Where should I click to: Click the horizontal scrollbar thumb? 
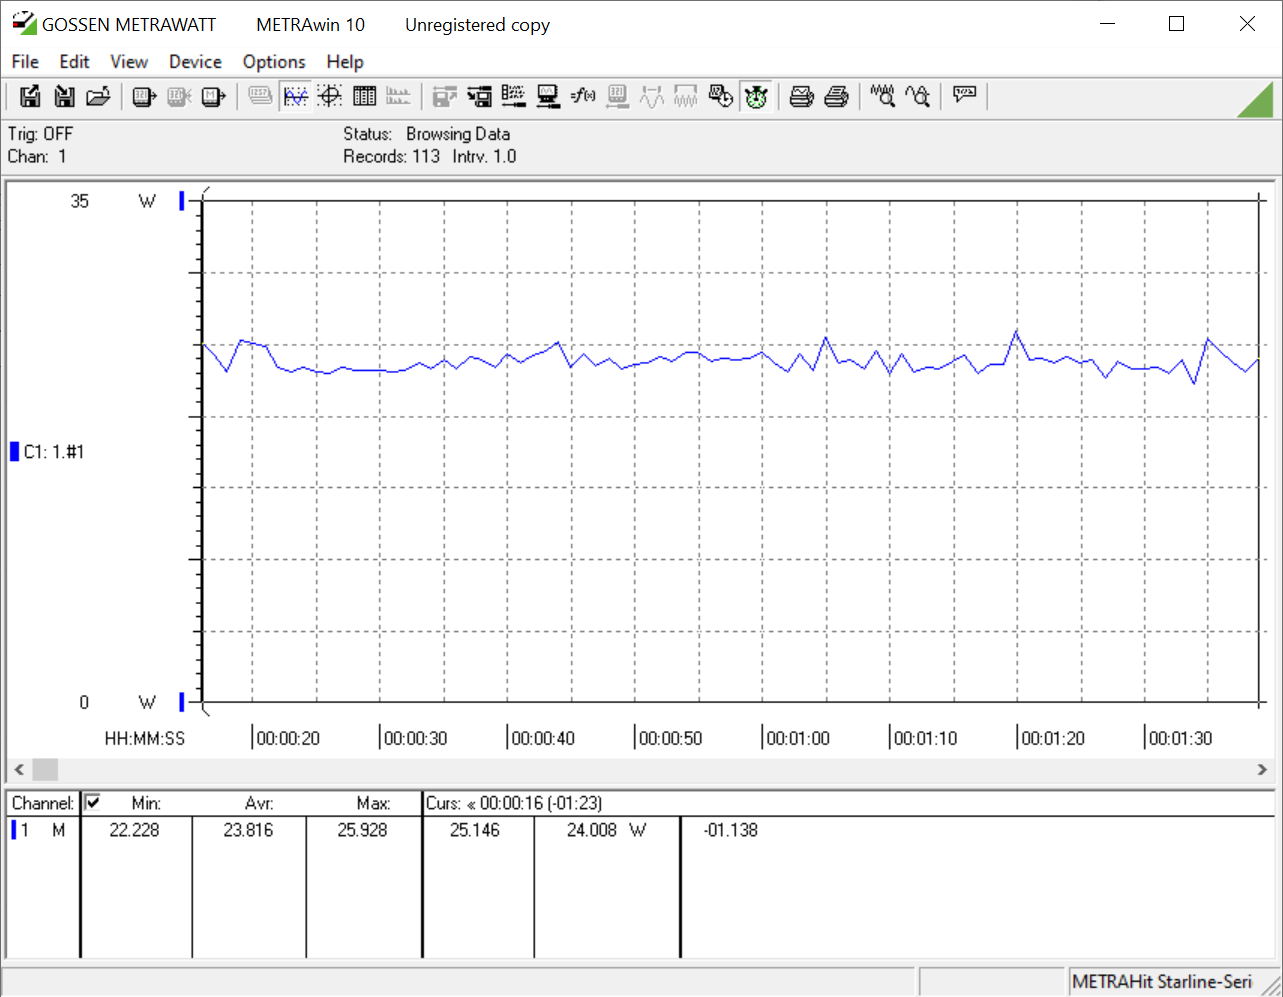45,769
